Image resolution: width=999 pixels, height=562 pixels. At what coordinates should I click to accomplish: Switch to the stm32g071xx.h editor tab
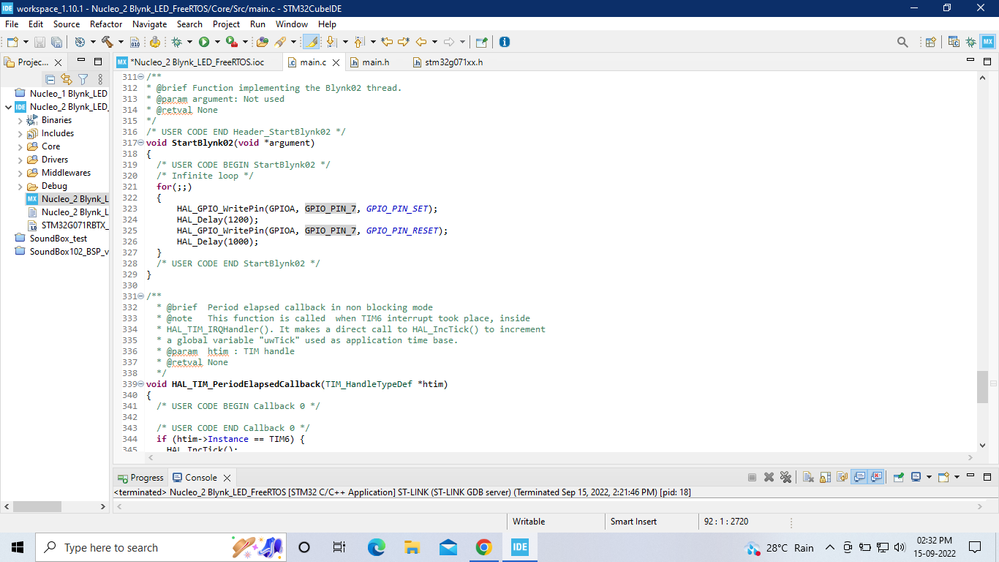coord(454,62)
